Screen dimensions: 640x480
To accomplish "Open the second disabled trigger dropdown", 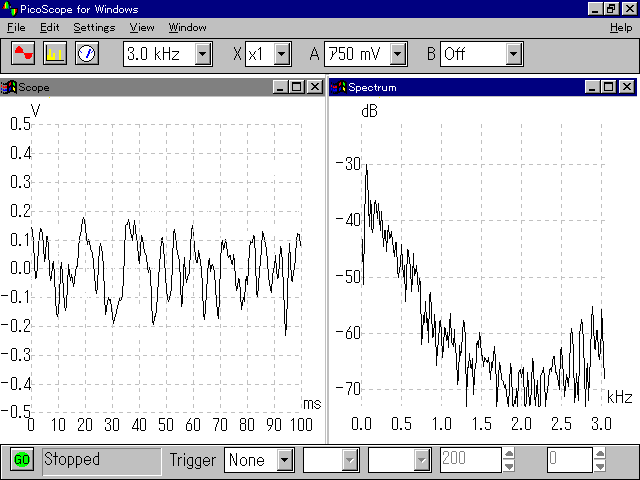I will coord(422,460).
